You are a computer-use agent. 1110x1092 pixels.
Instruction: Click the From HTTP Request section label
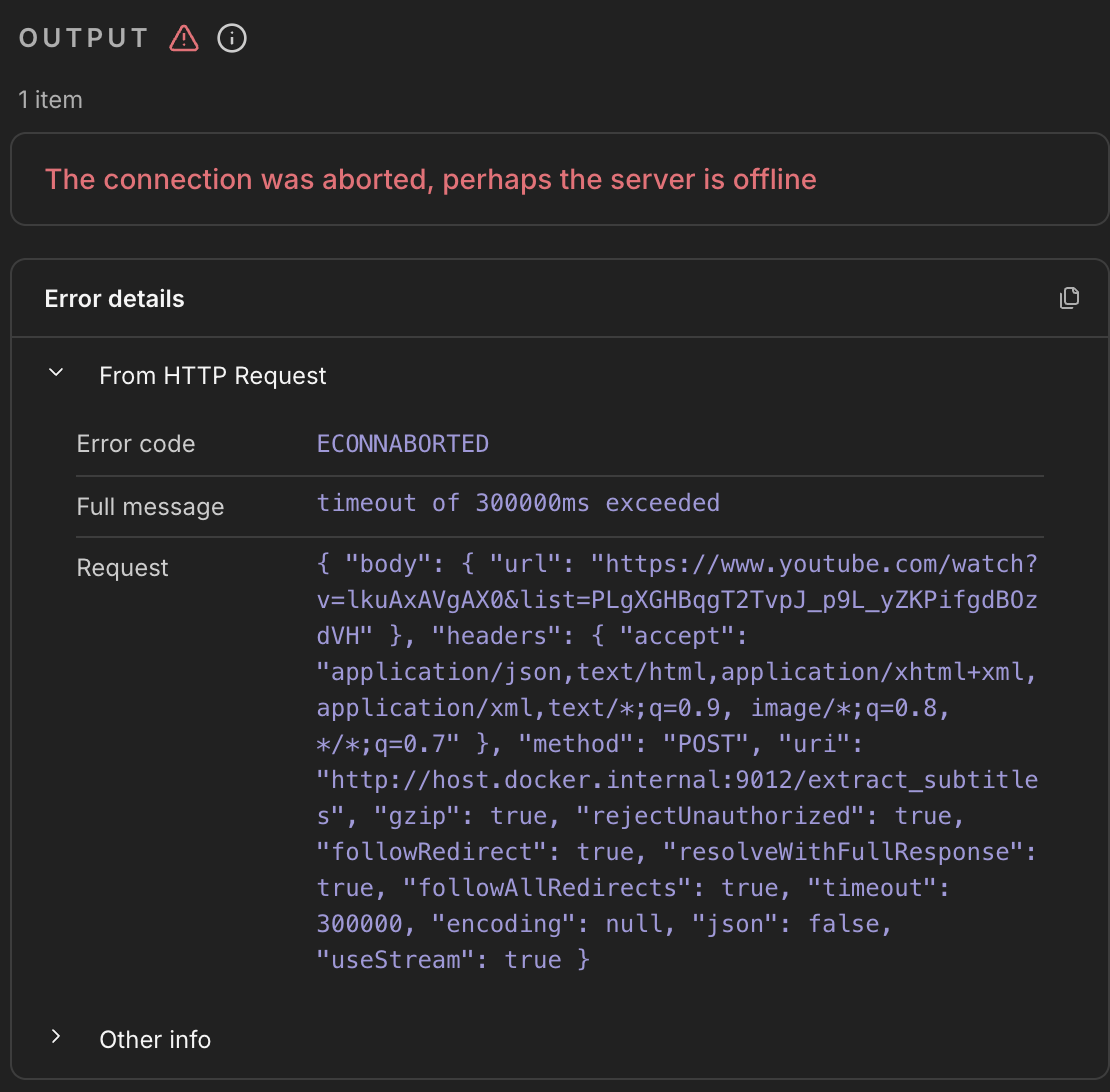tap(213, 376)
